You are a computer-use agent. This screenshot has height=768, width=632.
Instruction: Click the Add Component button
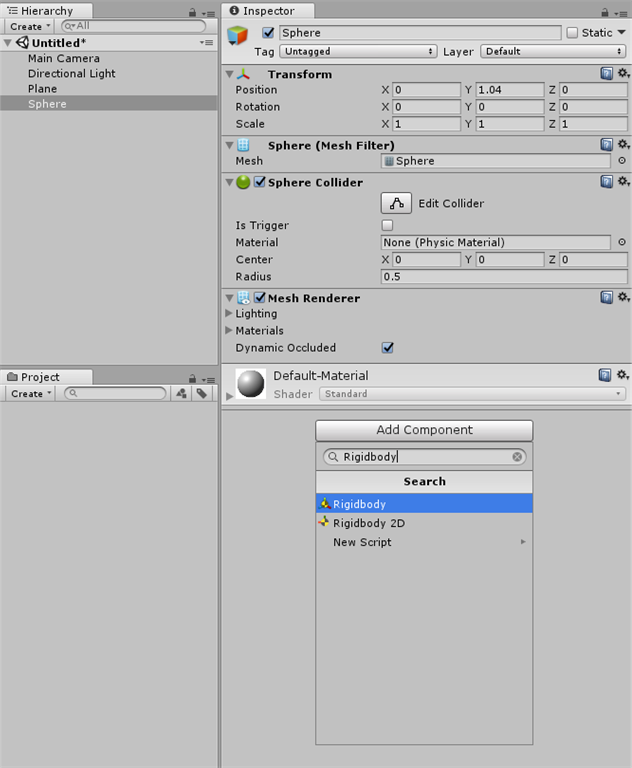tap(424, 430)
